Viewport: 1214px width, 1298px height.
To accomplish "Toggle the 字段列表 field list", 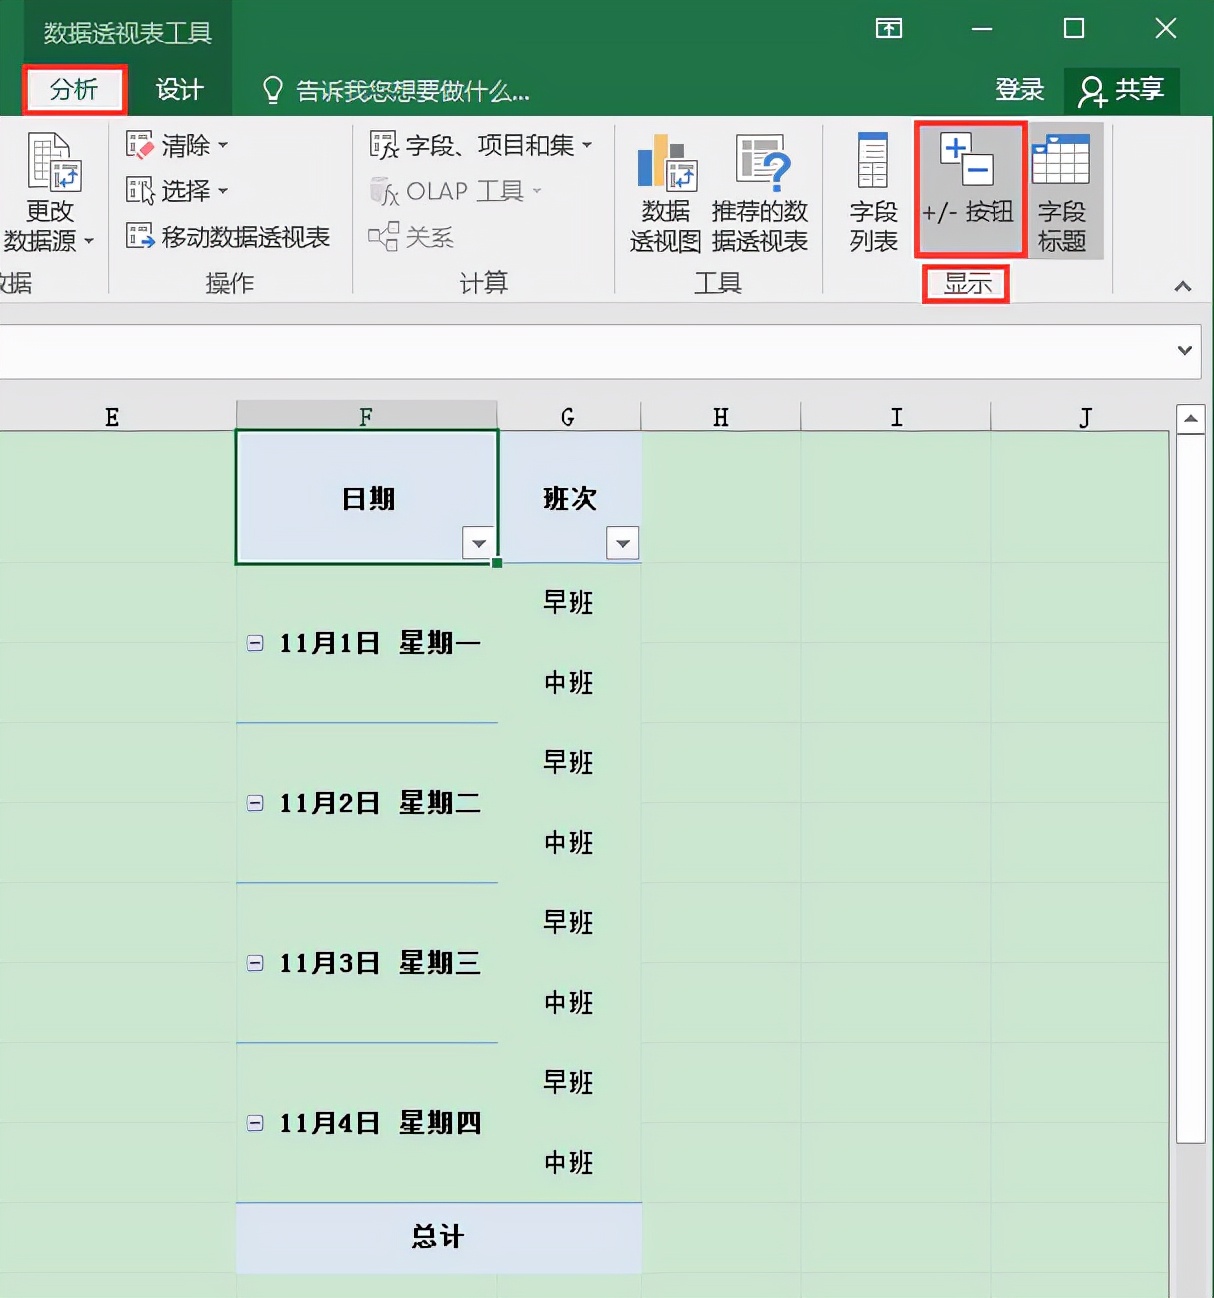I will [x=873, y=192].
